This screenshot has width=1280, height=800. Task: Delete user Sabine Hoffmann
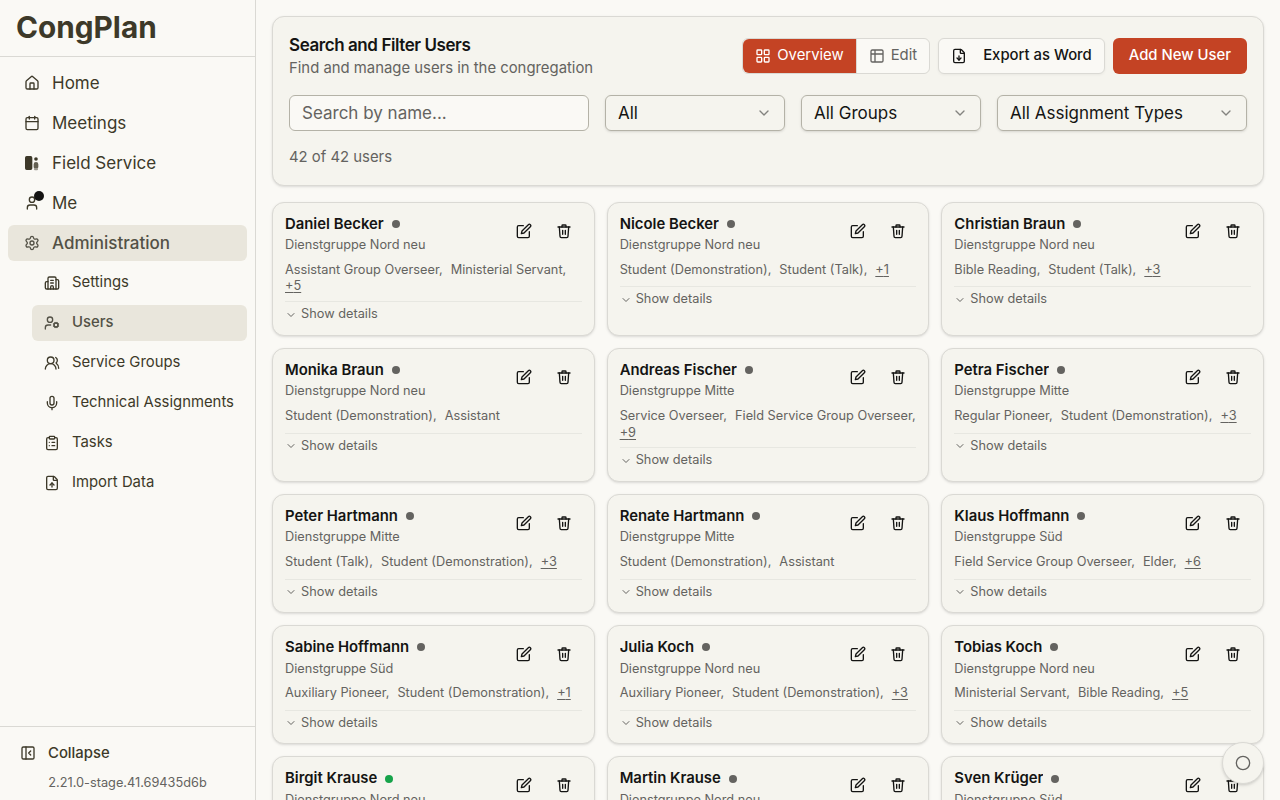(564, 654)
